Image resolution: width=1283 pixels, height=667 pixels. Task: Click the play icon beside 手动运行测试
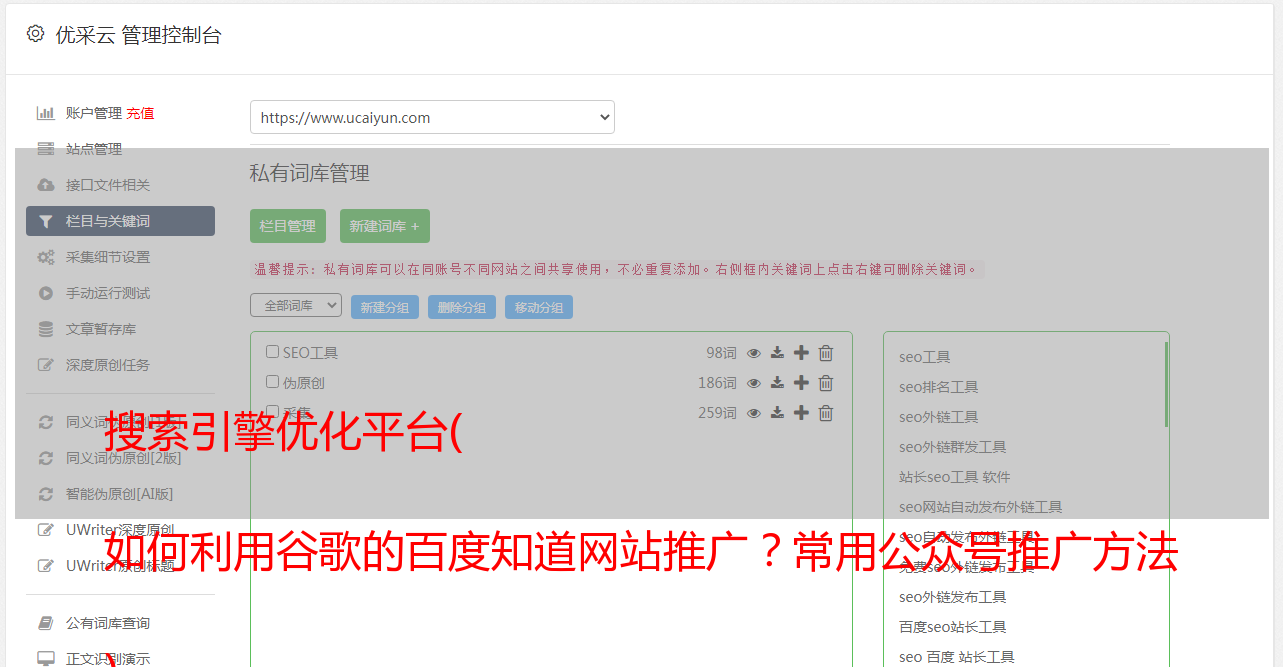(x=46, y=293)
